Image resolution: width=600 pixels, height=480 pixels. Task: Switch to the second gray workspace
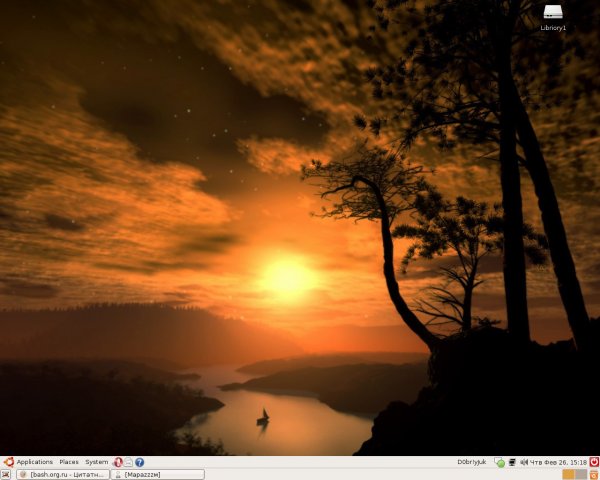point(581,474)
